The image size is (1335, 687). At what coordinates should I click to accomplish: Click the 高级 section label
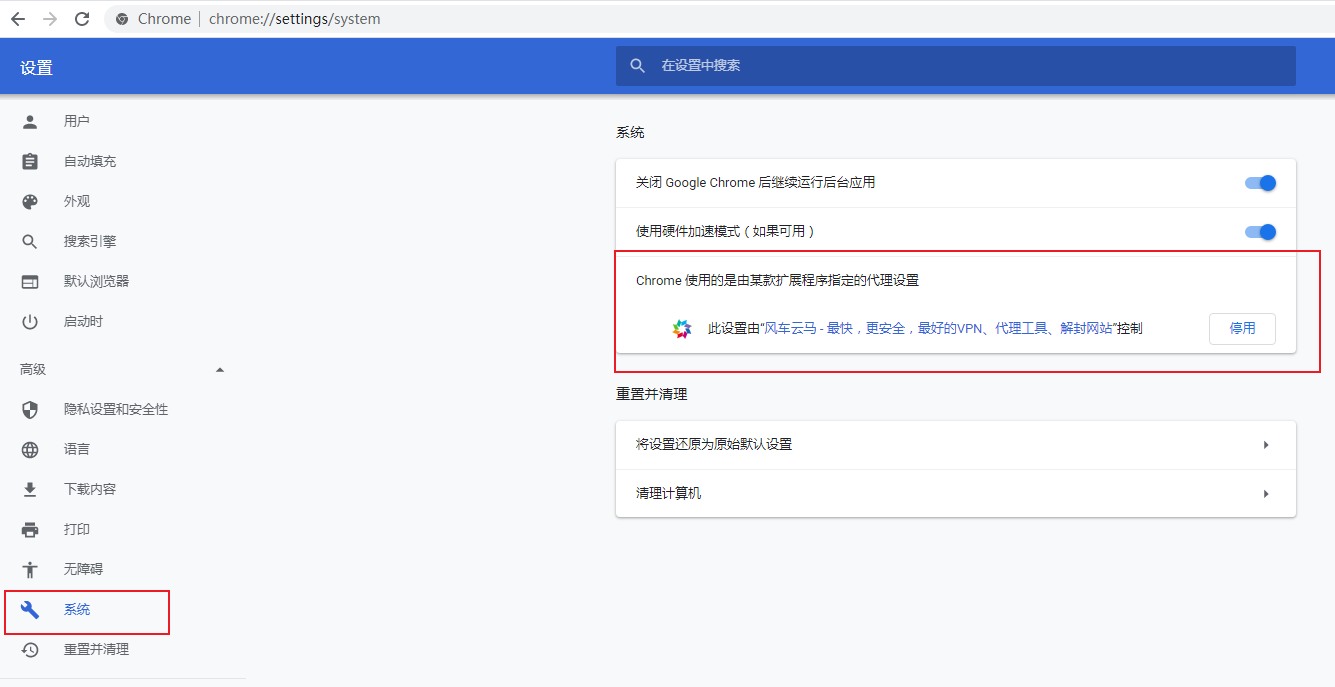click(x=33, y=370)
